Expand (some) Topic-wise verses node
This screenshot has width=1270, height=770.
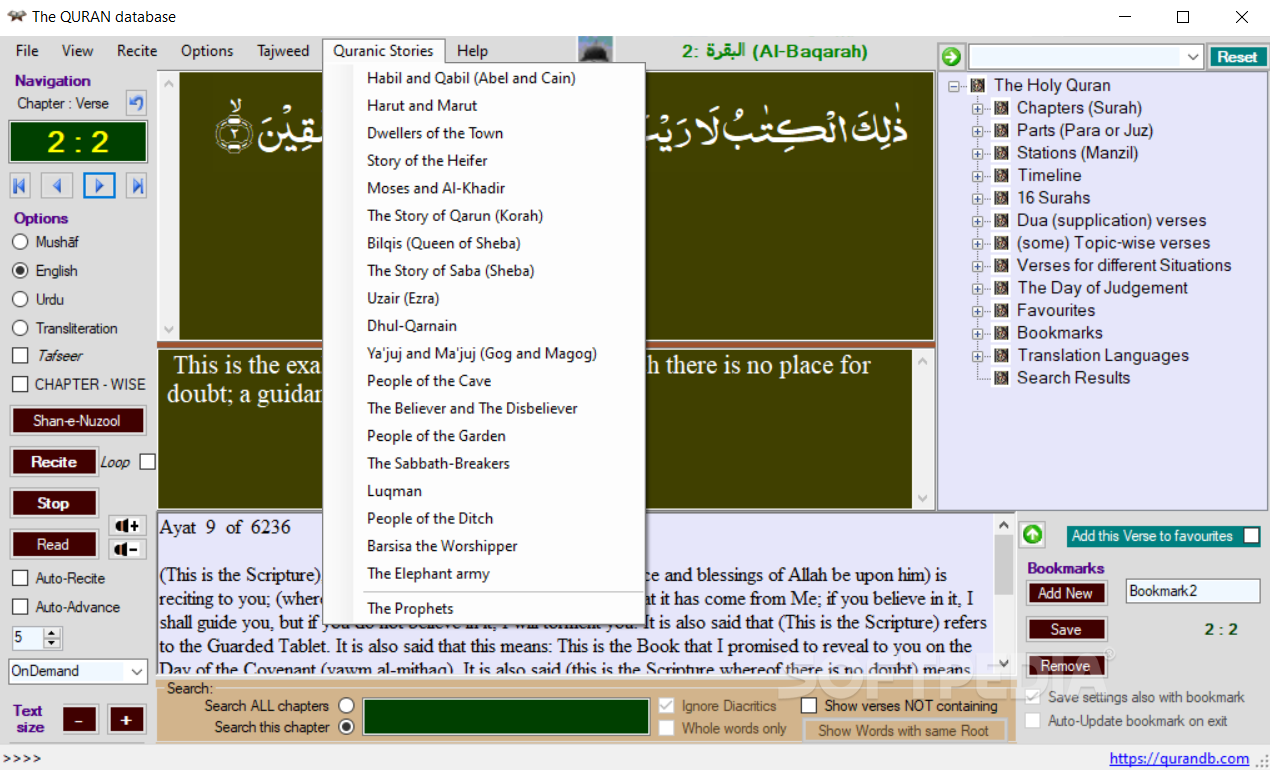(x=978, y=243)
